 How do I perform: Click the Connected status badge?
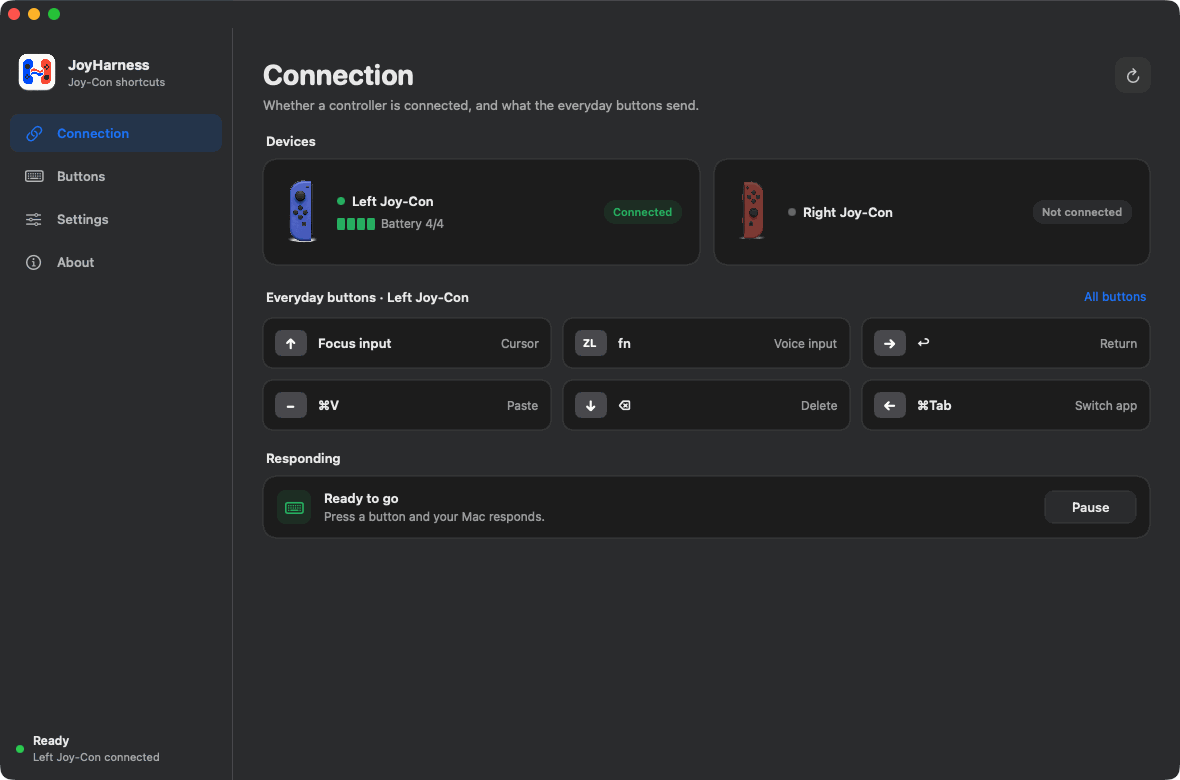[643, 212]
